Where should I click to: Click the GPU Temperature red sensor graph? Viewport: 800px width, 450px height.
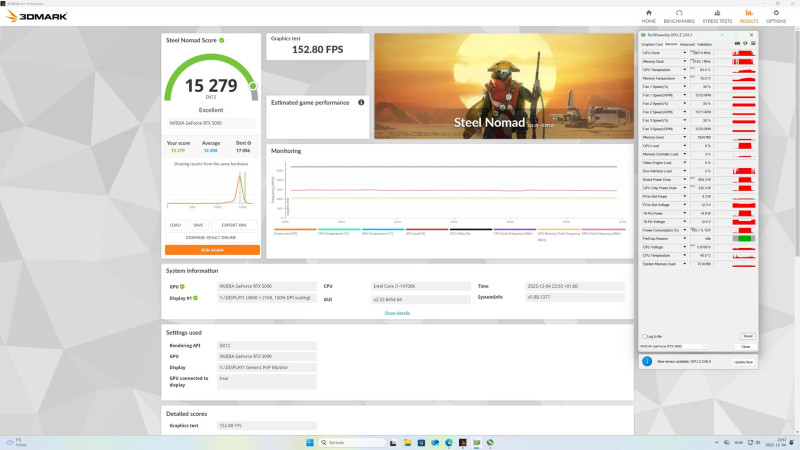coord(744,70)
